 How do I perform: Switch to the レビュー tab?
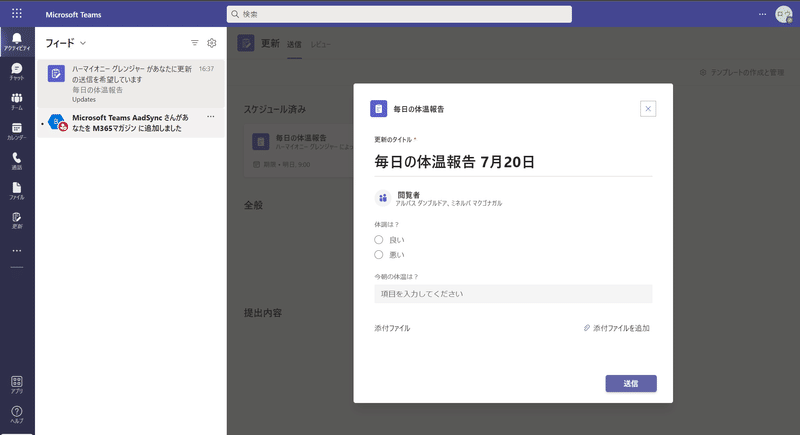[320, 45]
